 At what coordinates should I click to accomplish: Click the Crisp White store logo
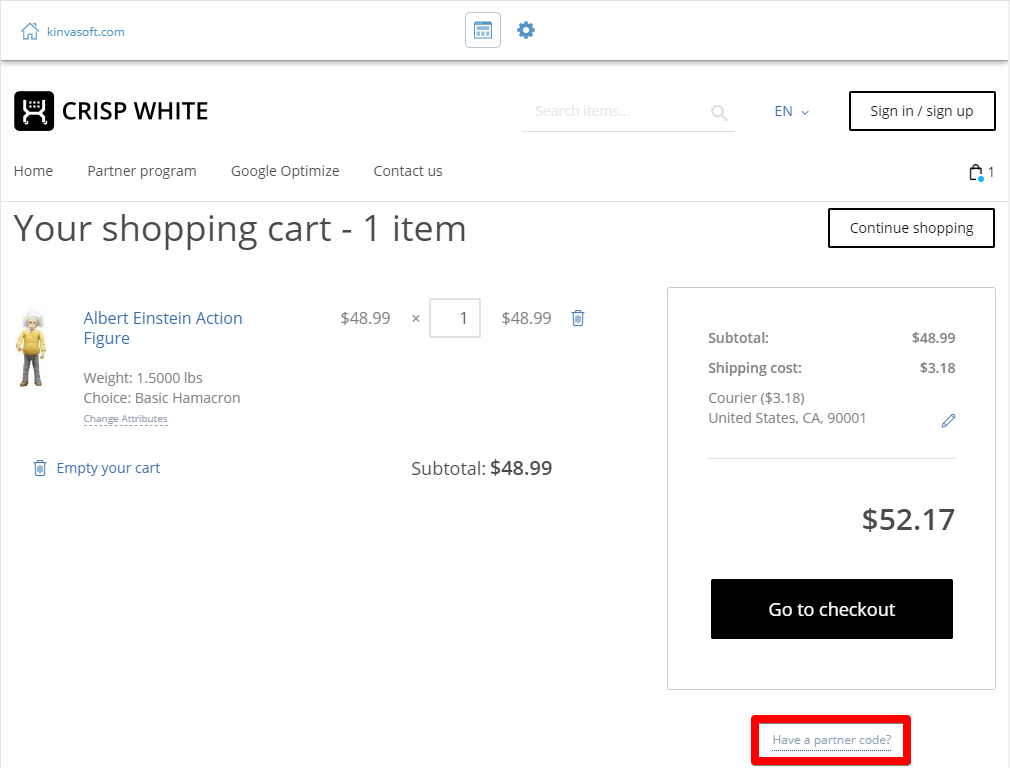coord(111,111)
